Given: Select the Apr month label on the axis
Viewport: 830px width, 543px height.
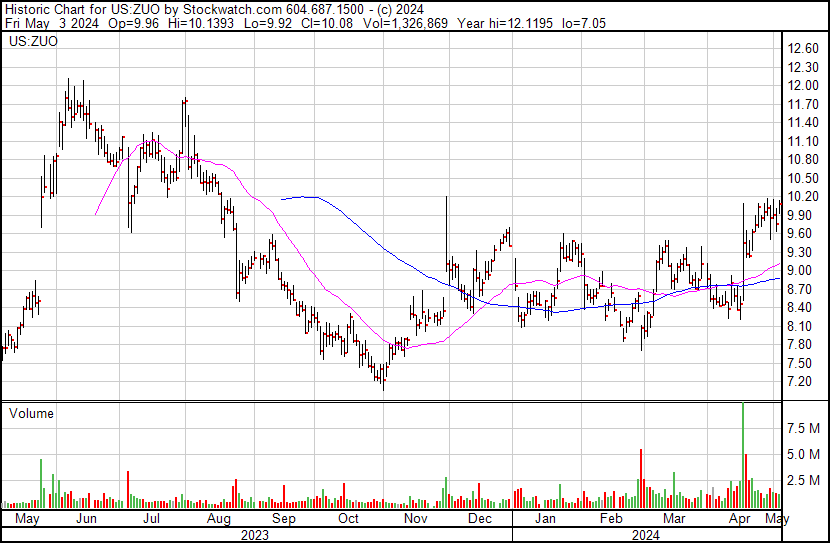Looking at the screenshot, I should coord(739,519).
